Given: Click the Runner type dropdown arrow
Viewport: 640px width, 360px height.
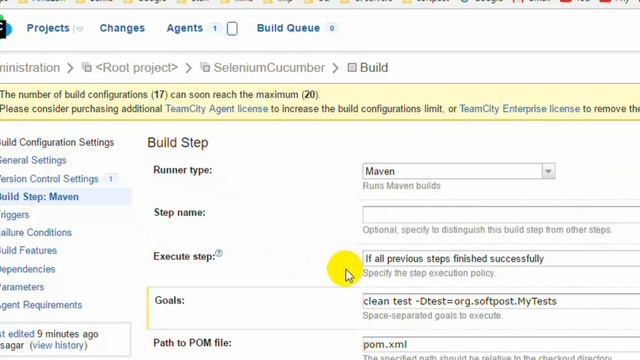Looking at the screenshot, I should point(548,171).
